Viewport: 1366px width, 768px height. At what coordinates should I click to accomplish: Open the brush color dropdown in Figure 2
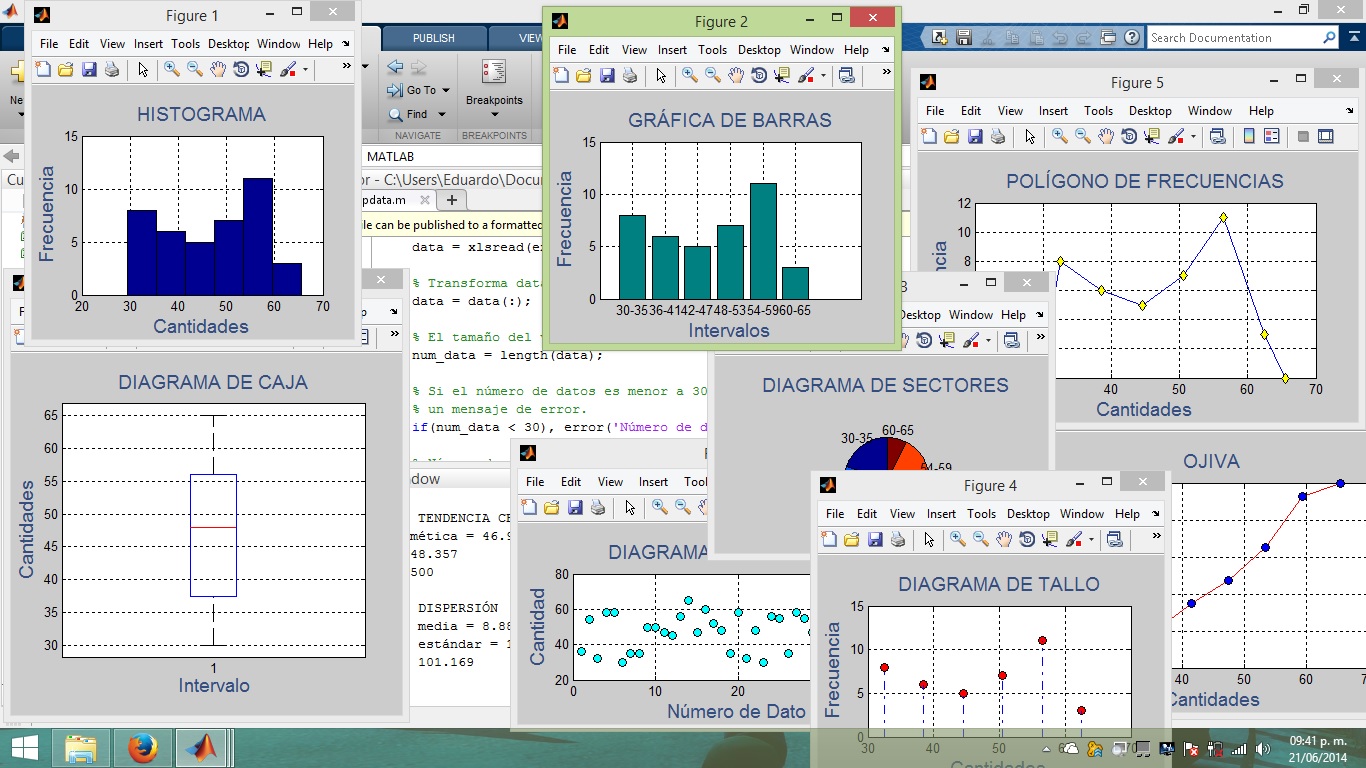click(823, 76)
